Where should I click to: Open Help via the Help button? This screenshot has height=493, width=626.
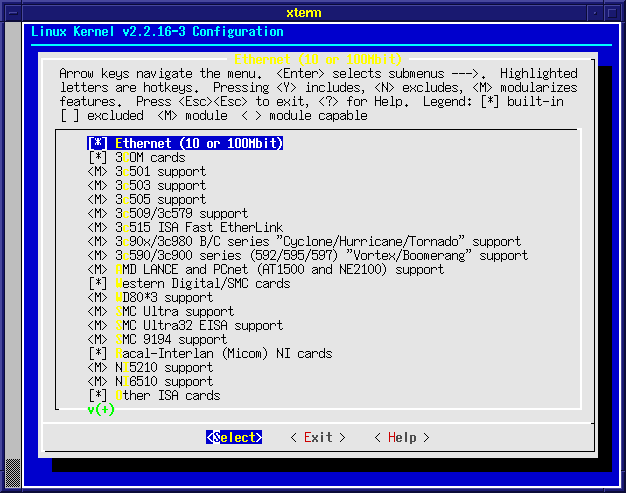tap(401, 438)
